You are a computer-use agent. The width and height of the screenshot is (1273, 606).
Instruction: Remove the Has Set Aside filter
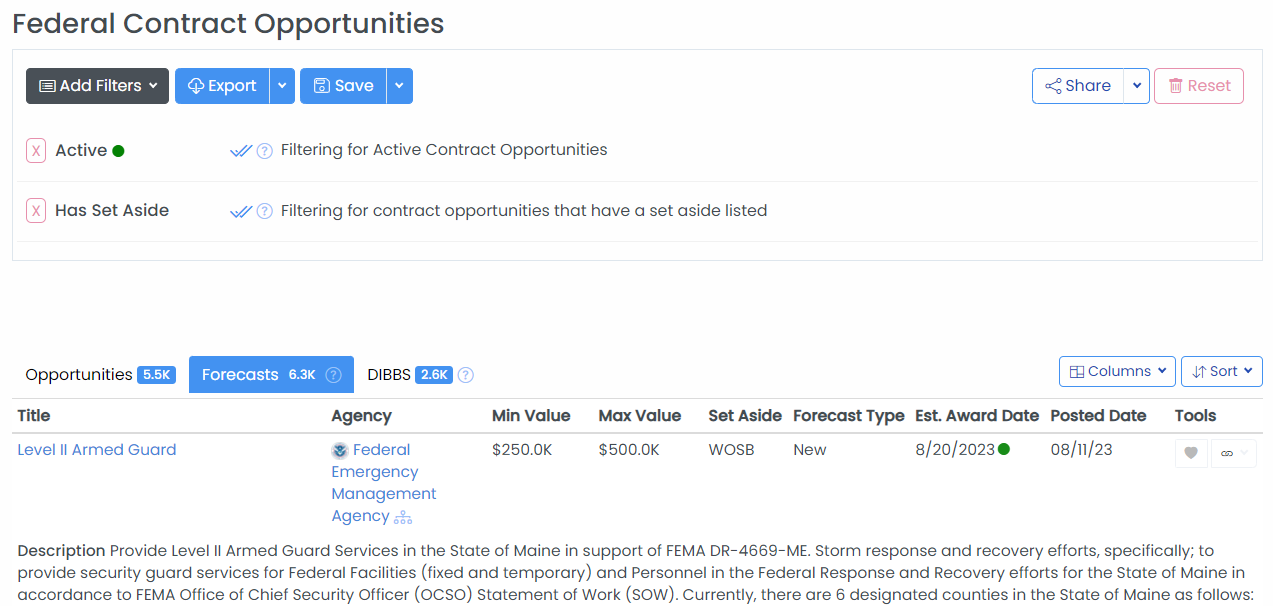[36, 211]
